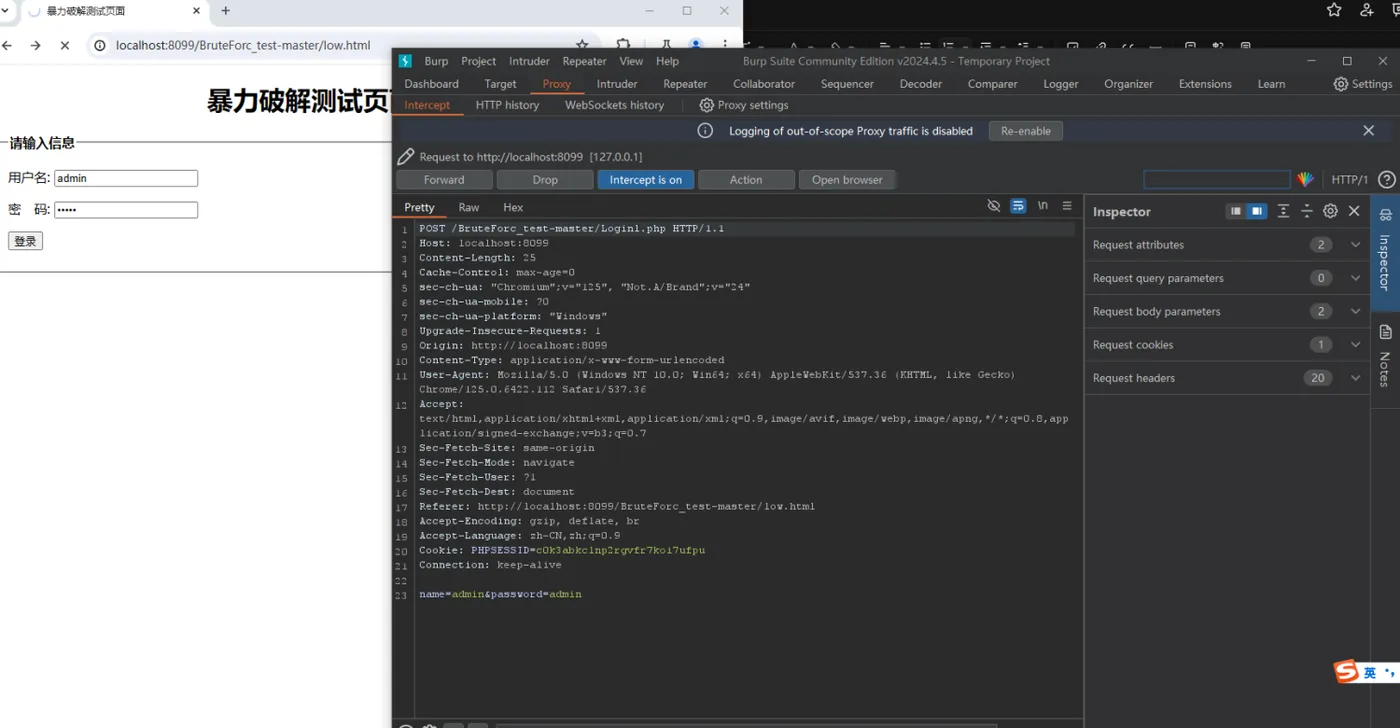Click the browser address bar URL

click(243, 45)
